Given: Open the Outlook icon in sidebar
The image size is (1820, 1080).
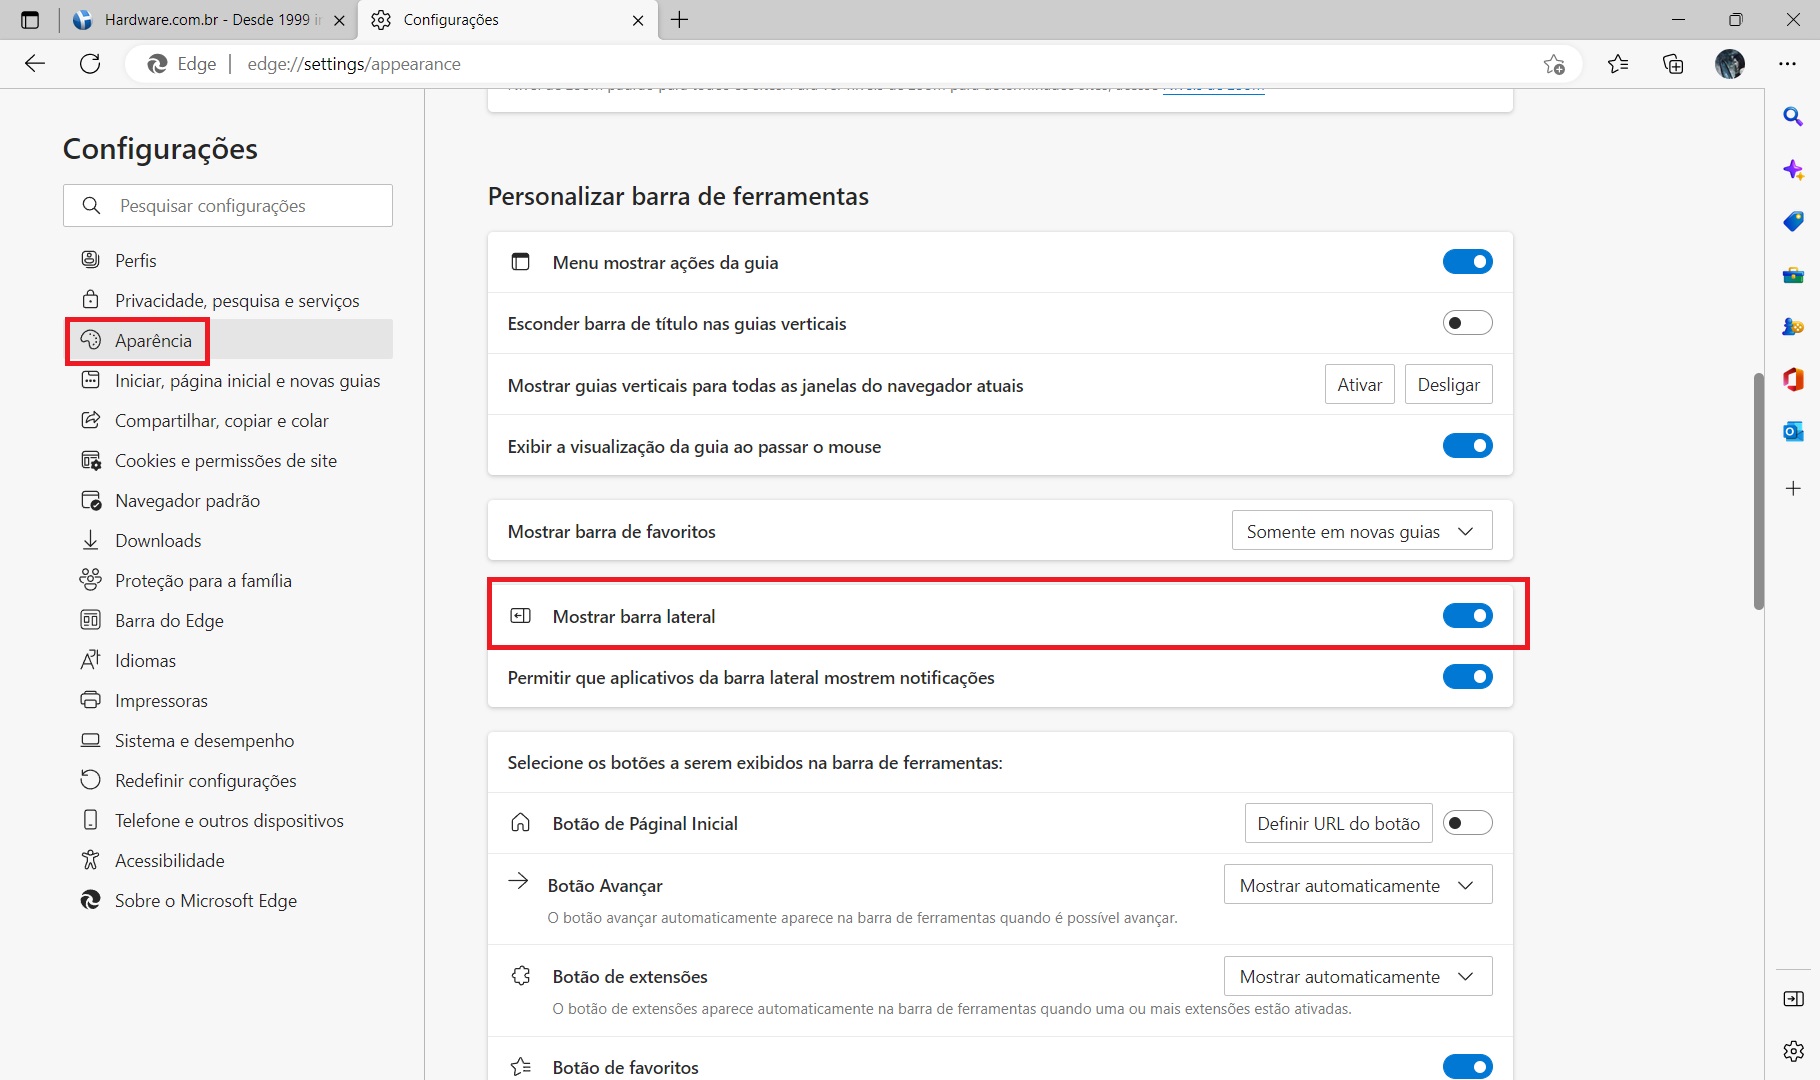Looking at the screenshot, I should tap(1793, 431).
